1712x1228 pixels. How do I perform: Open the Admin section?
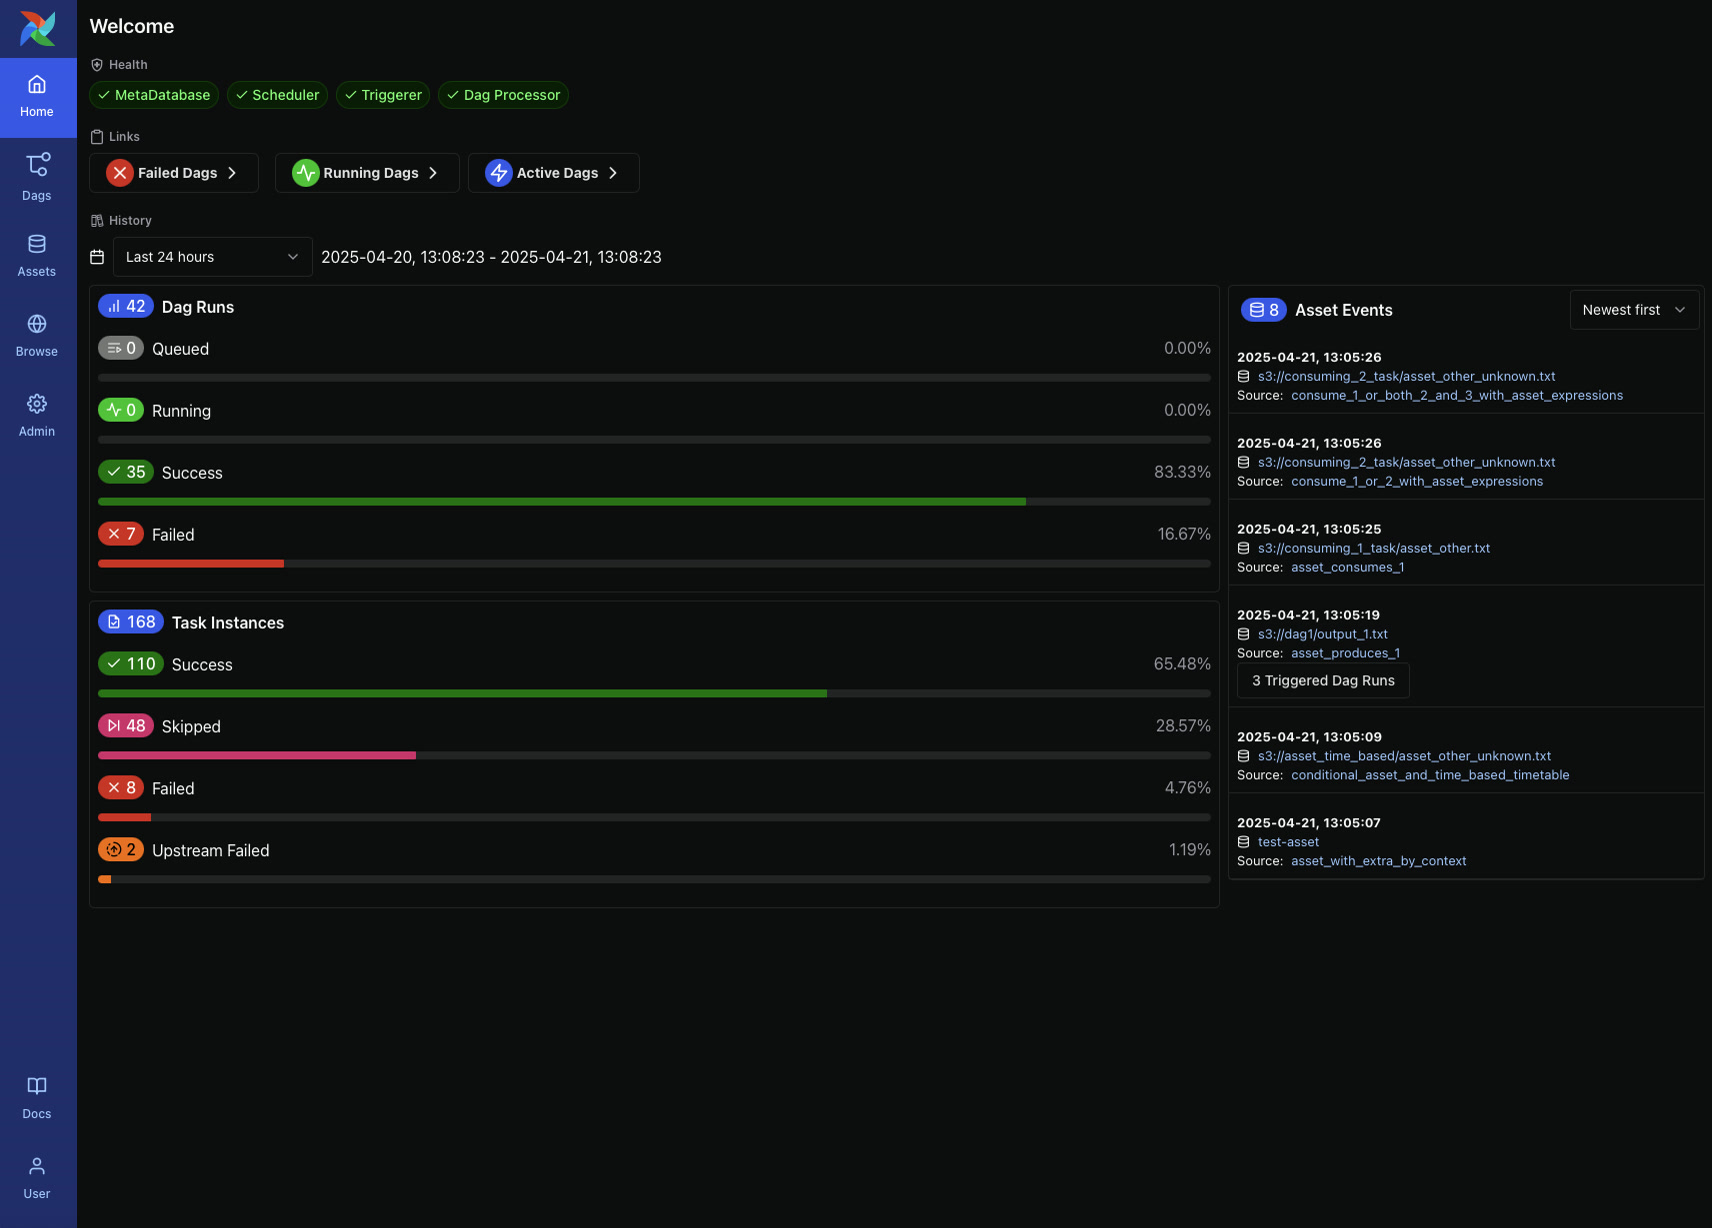coord(37,413)
